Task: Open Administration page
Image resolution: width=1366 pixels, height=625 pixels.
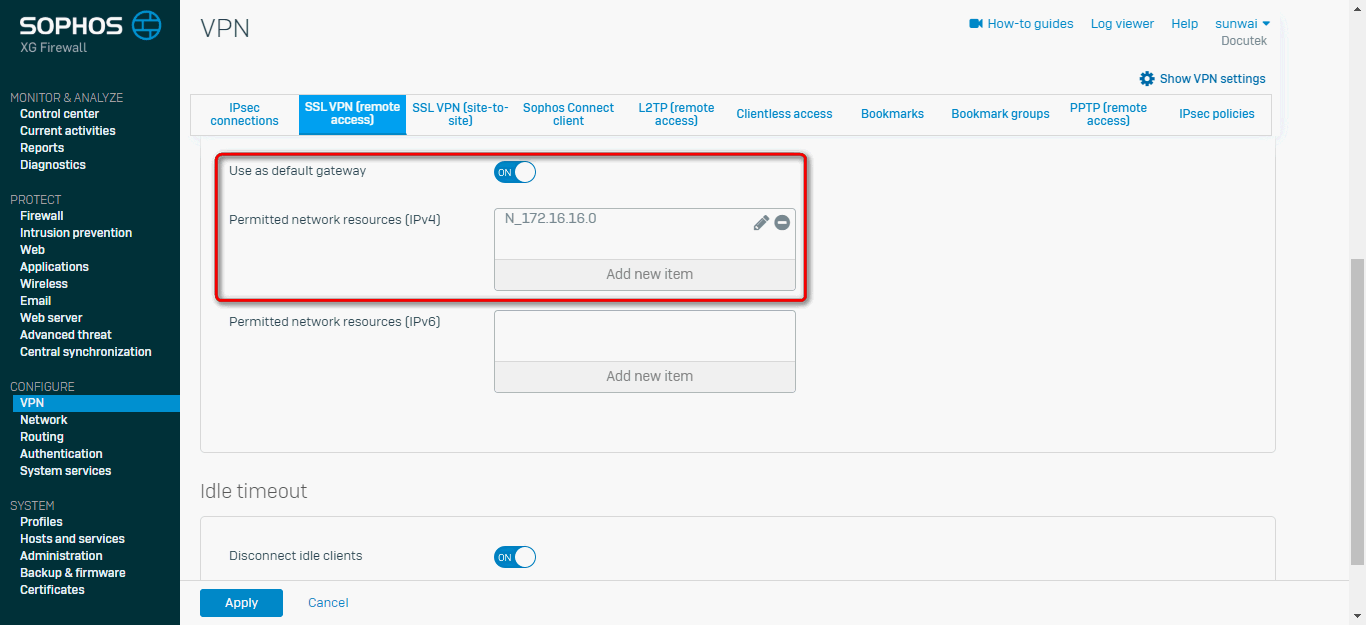Action: (x=61, y=556)
